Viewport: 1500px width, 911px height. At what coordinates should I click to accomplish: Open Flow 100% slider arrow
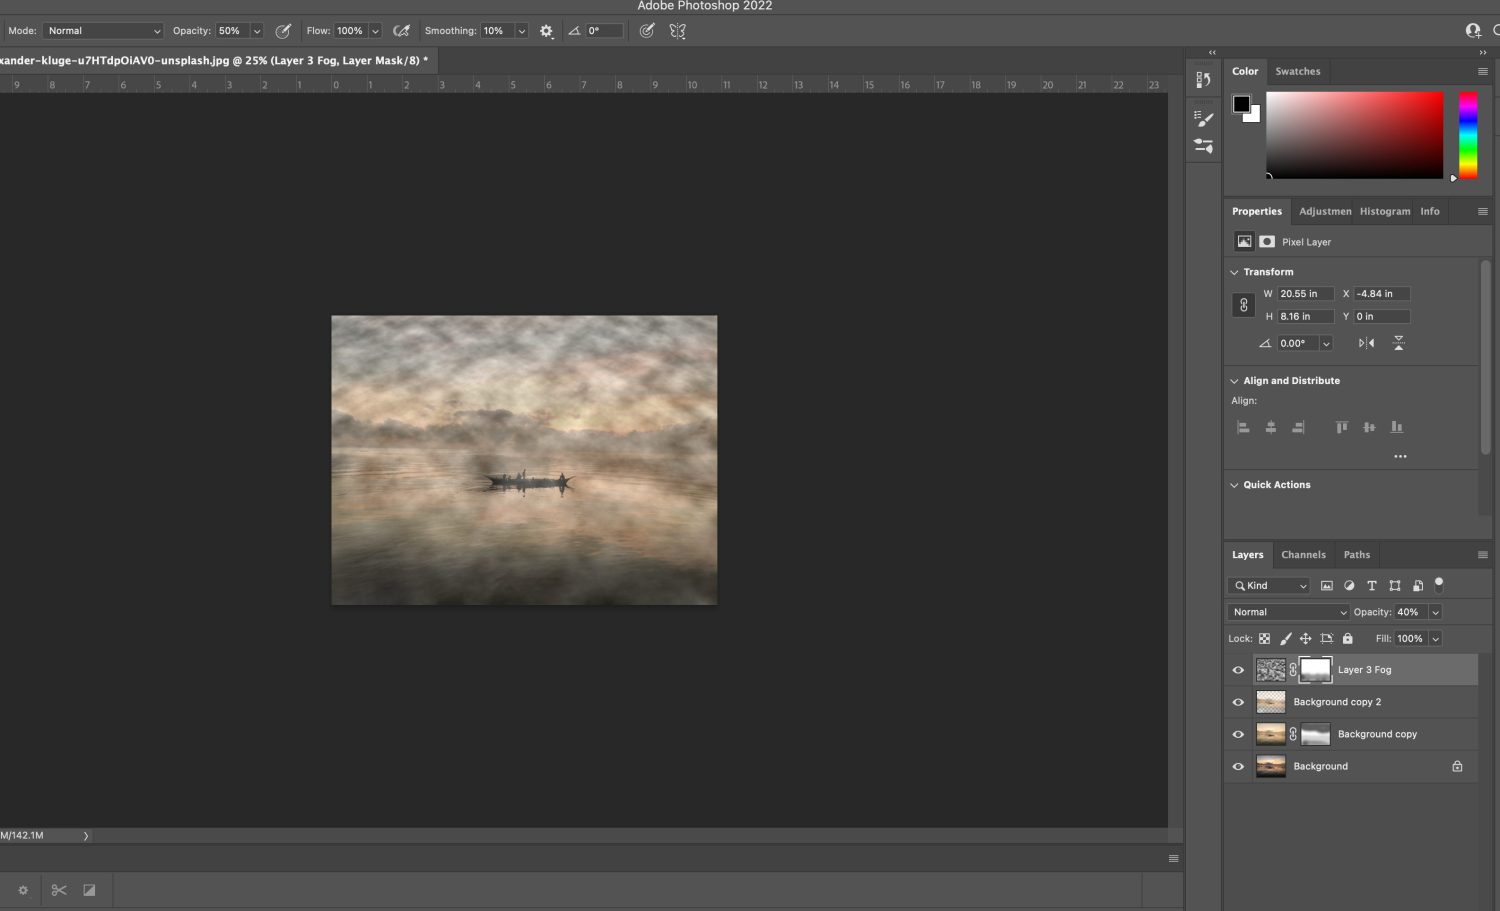click(x=375, y=31)
